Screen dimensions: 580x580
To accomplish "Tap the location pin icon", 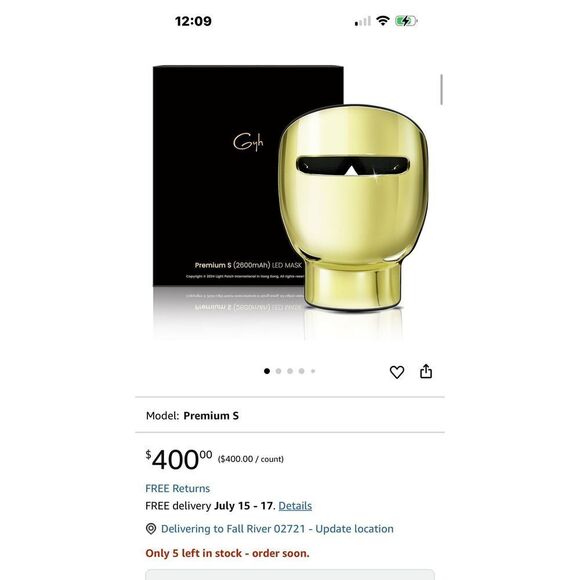I will tap(151, 529).
